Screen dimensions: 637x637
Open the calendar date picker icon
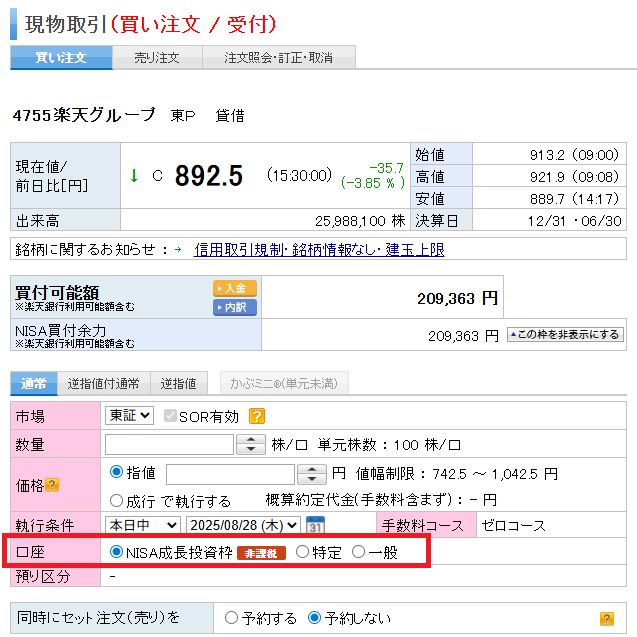(315, 525)
